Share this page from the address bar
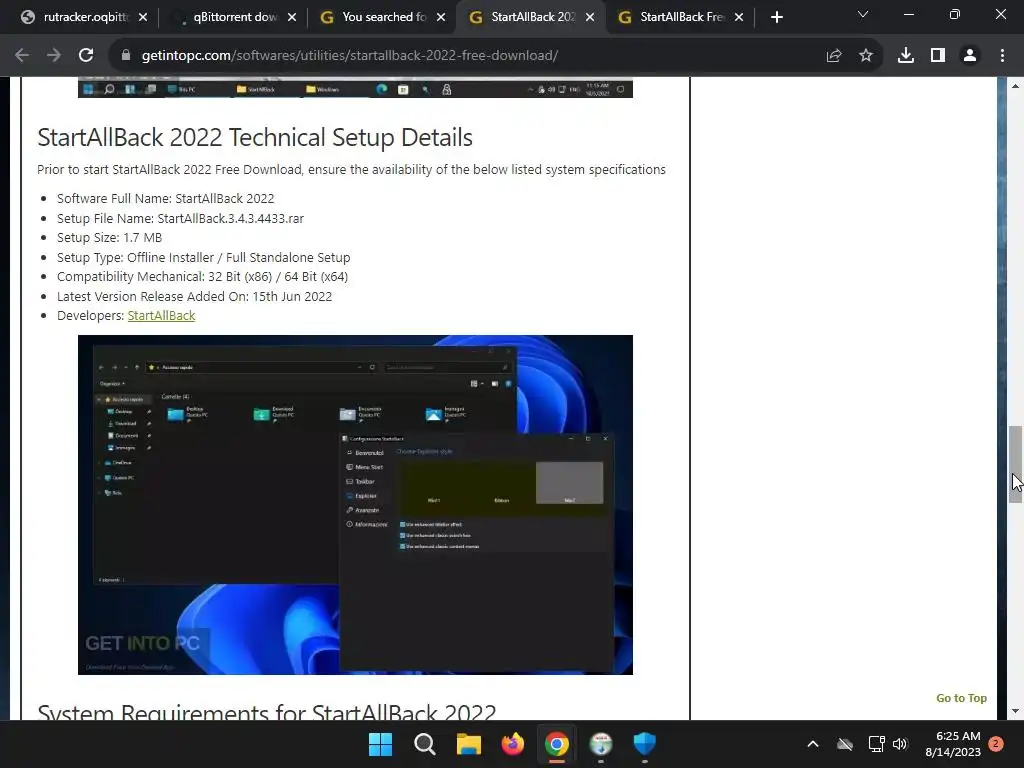The width and height of the screenshot is (1024, 768). (834, 56)
